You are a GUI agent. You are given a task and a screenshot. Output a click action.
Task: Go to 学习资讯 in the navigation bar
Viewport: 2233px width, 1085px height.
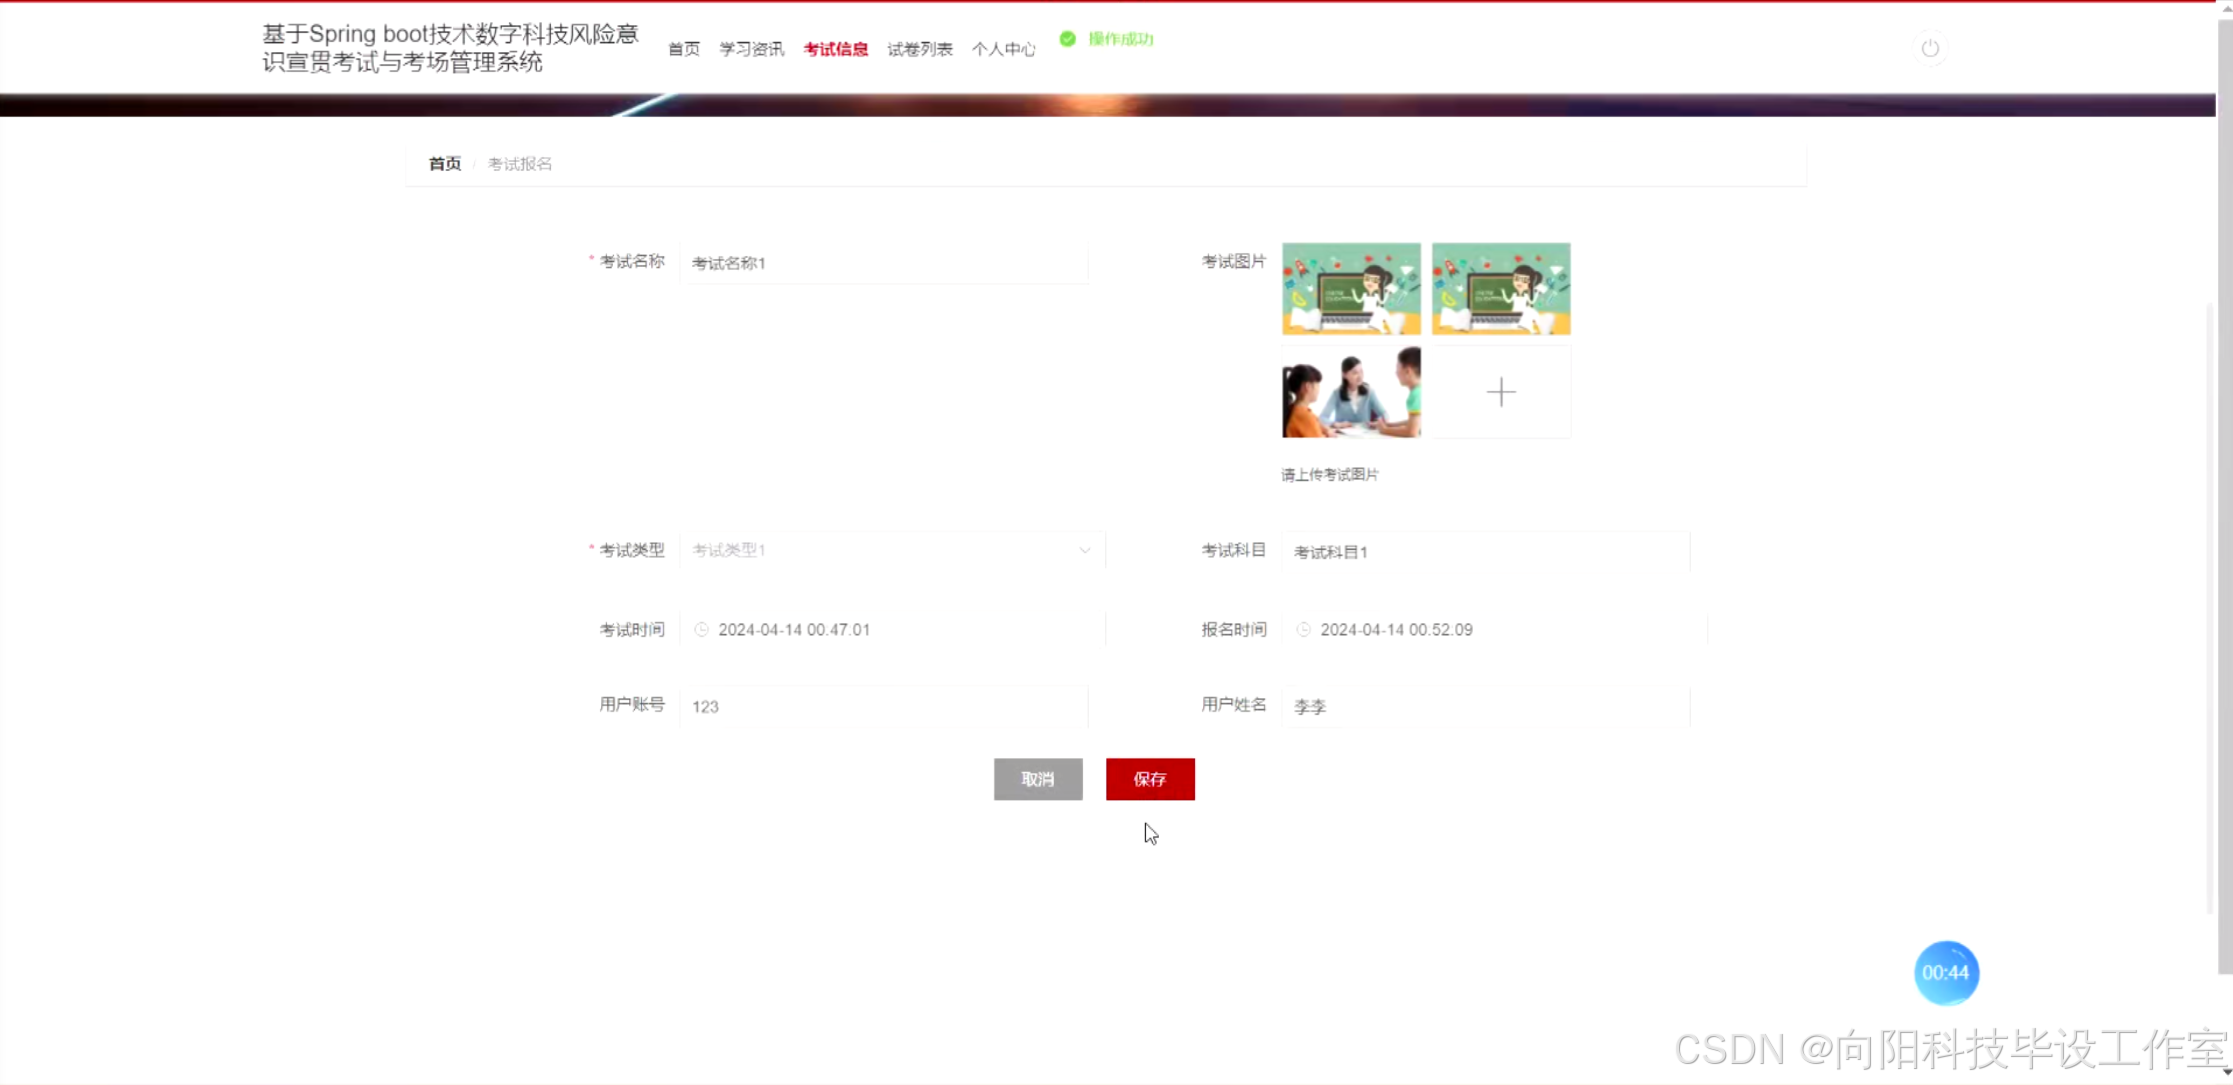tap(751, 49)
